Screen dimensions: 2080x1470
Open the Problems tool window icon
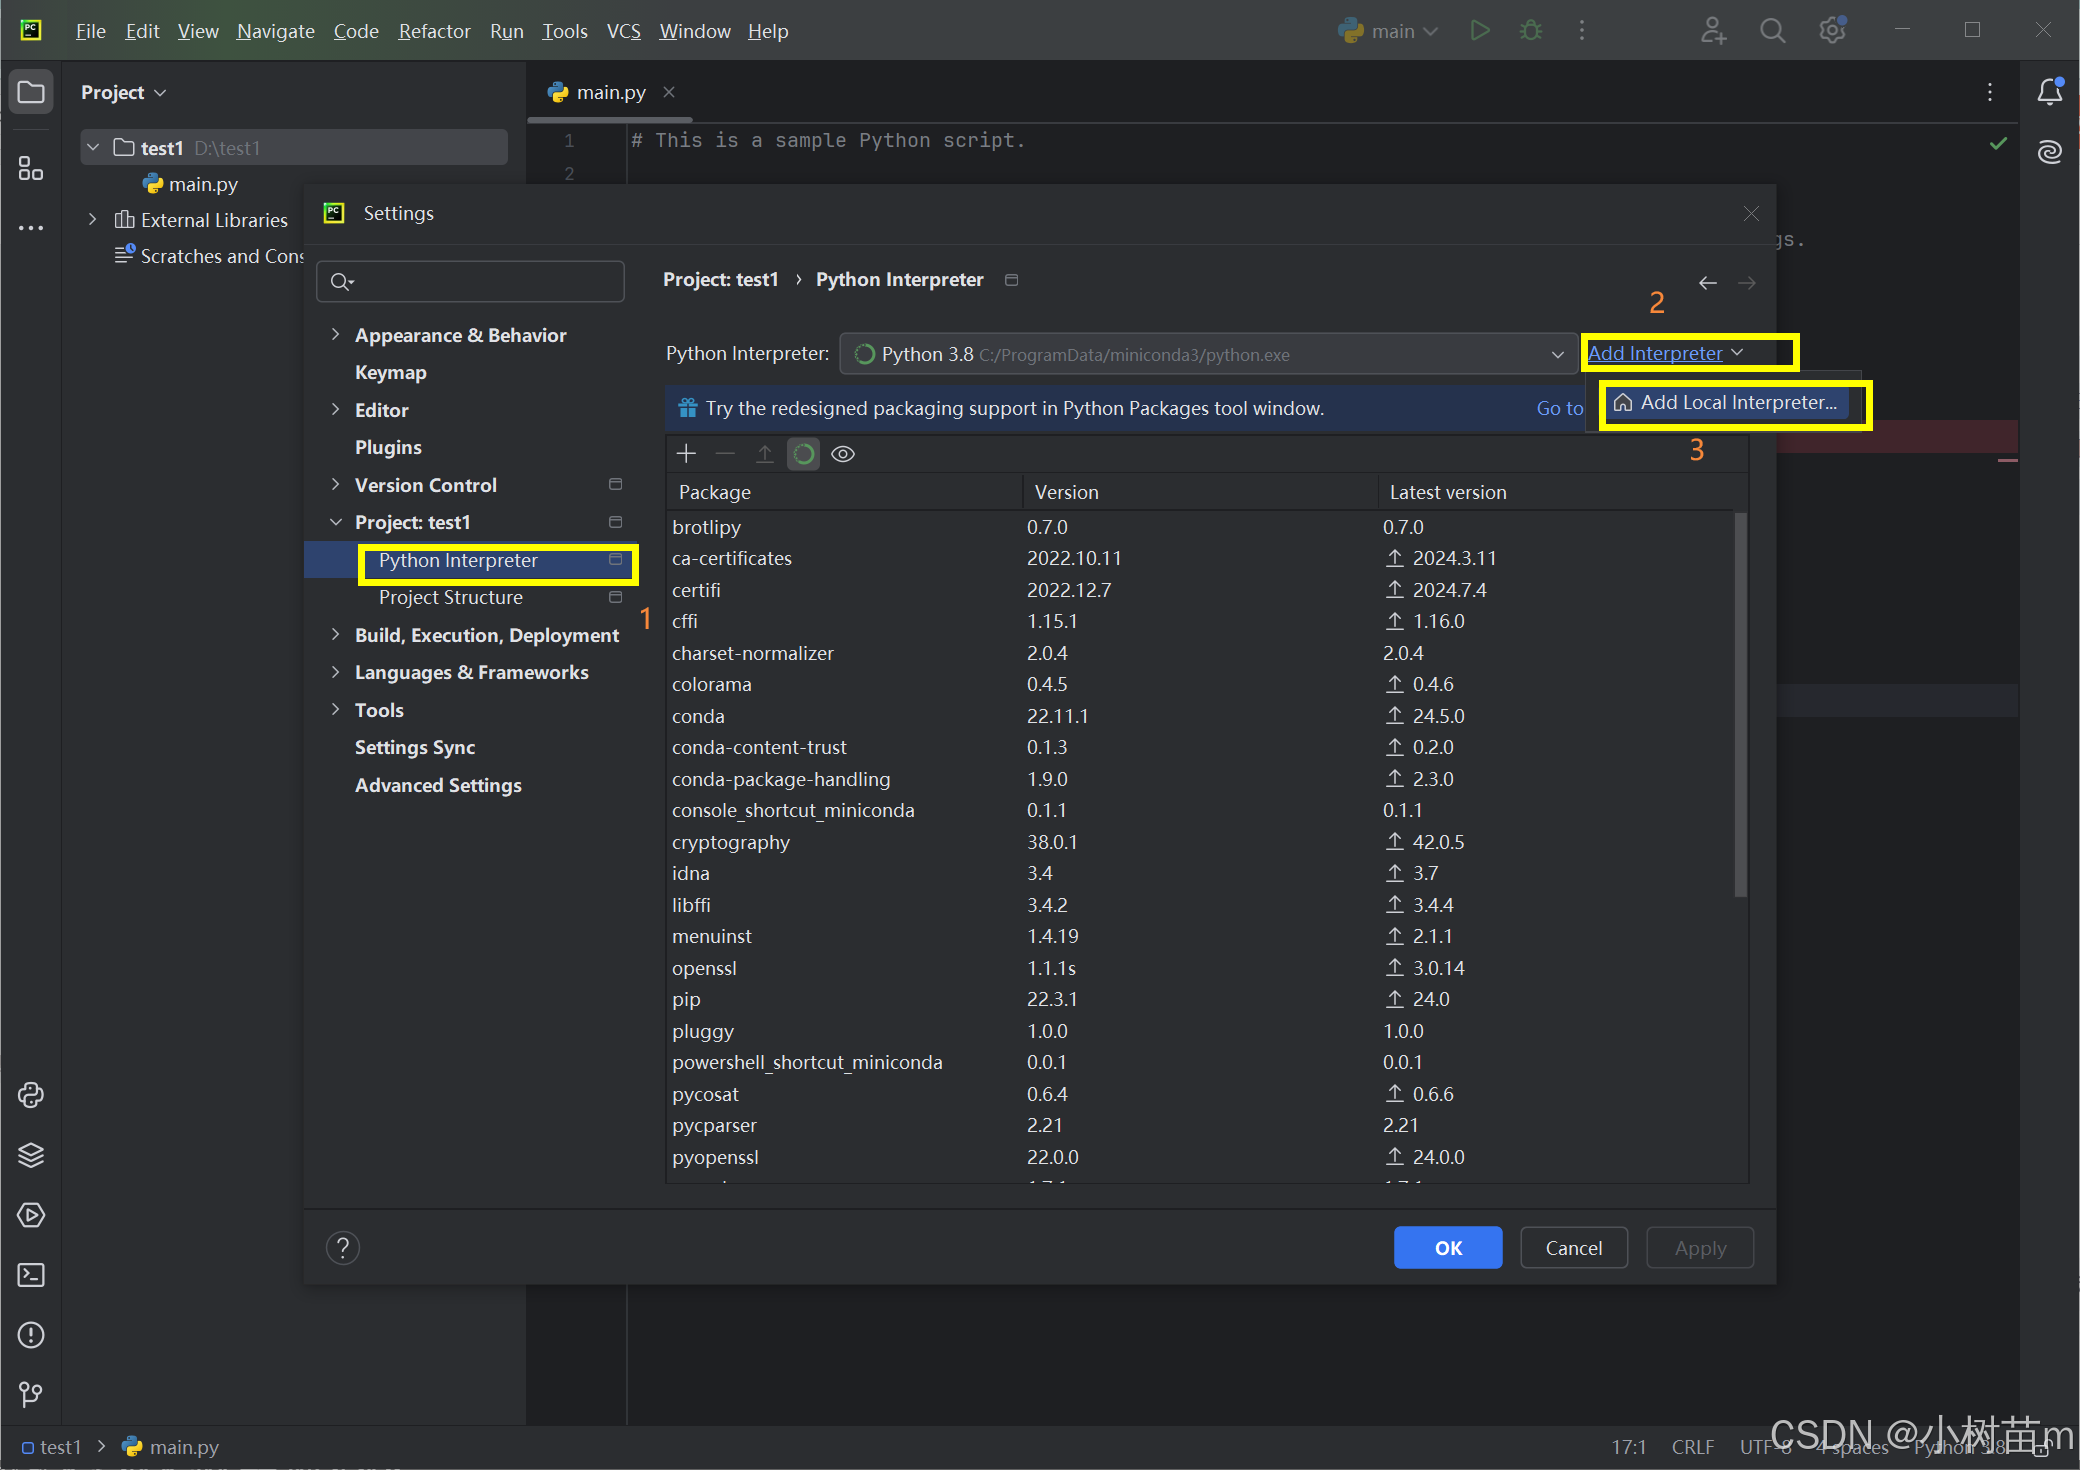[31, 1335]
